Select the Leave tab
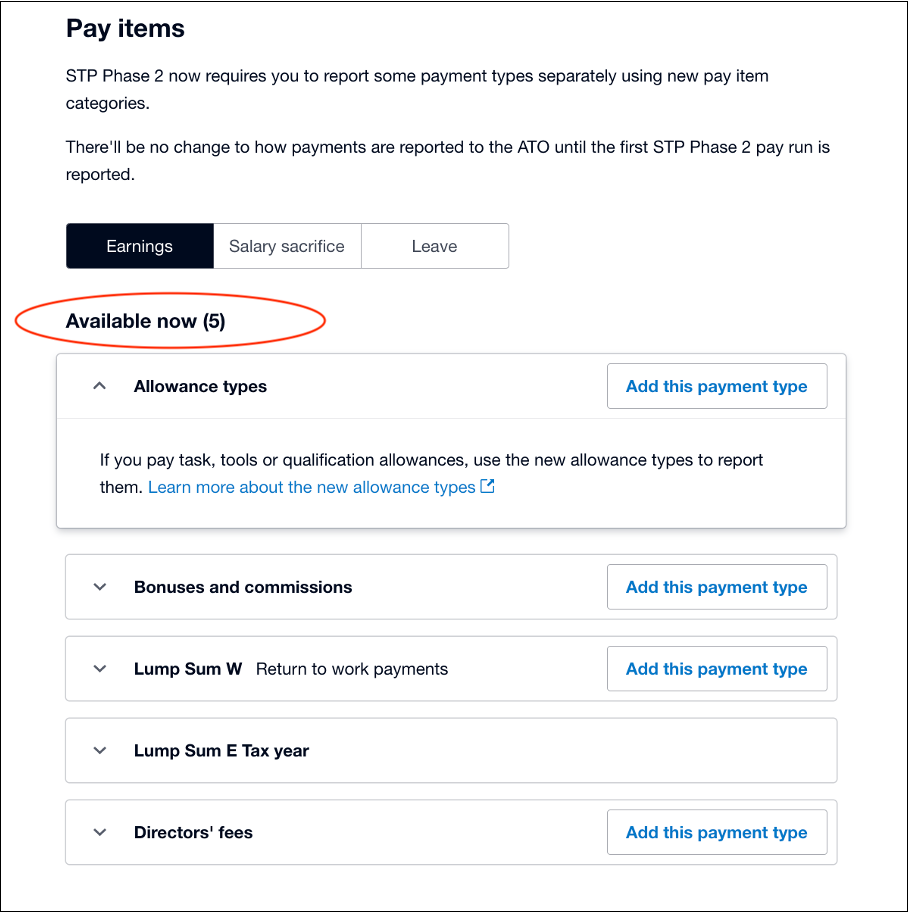 click(435, 246)
